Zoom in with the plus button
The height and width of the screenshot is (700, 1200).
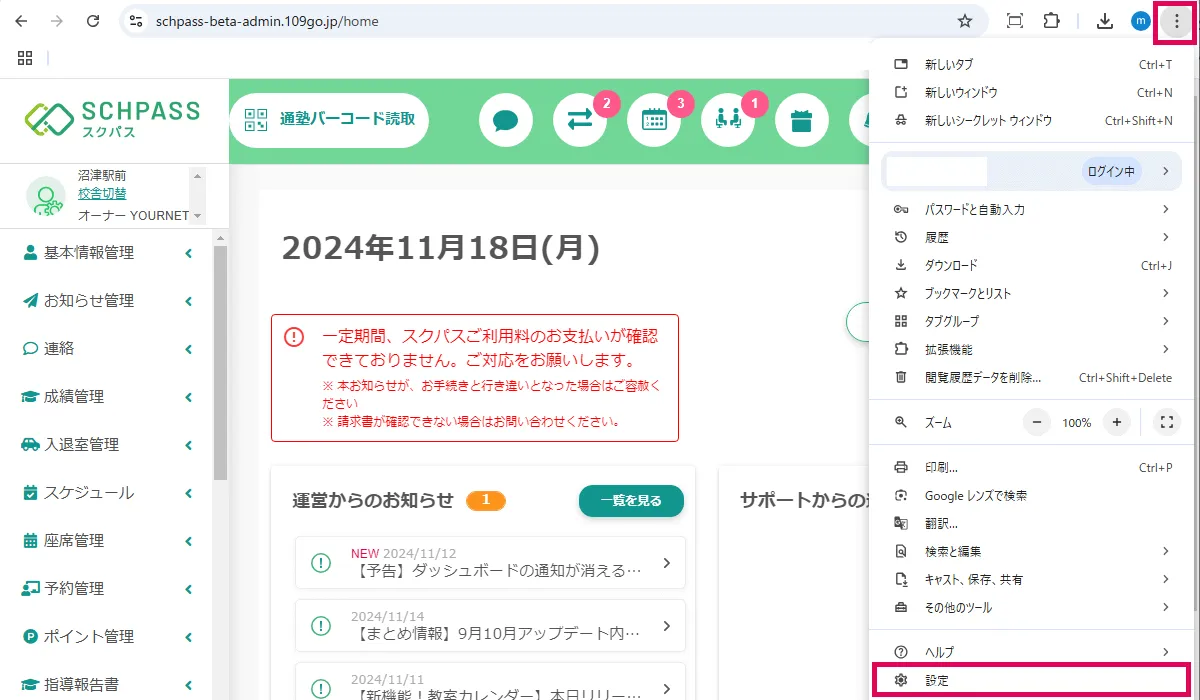[1117, 422]
